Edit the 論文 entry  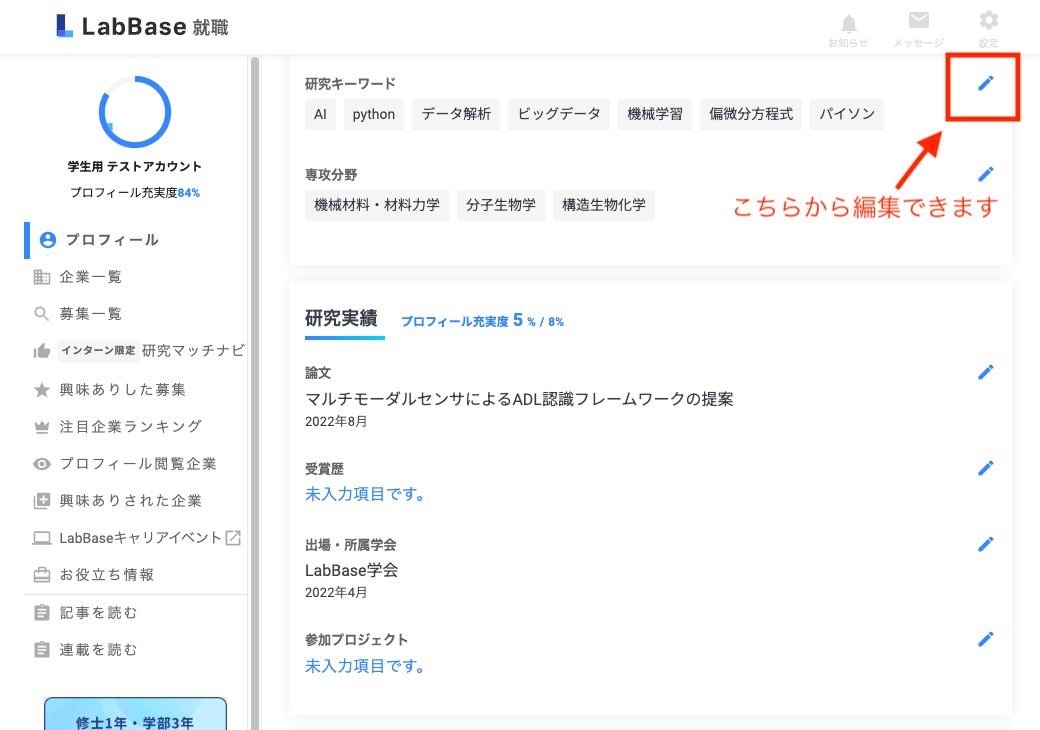coord(986,372)
